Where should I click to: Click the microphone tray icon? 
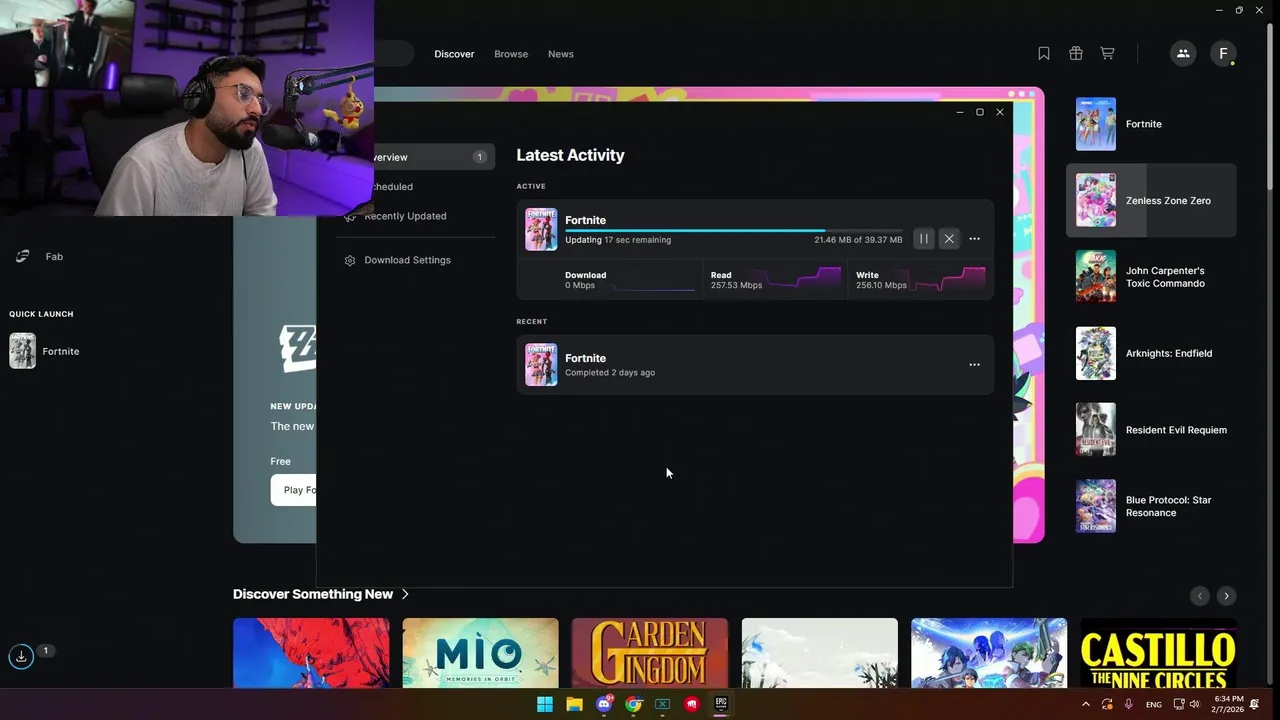tap(1129, 705)
